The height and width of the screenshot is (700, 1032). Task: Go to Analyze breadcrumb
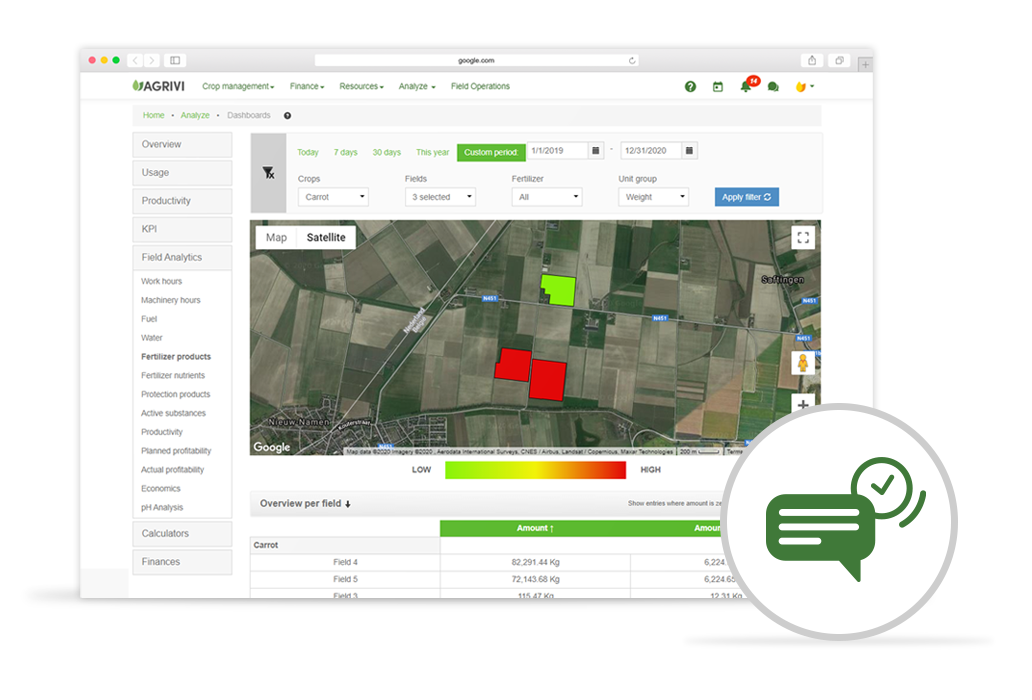(x=195, y=115)
